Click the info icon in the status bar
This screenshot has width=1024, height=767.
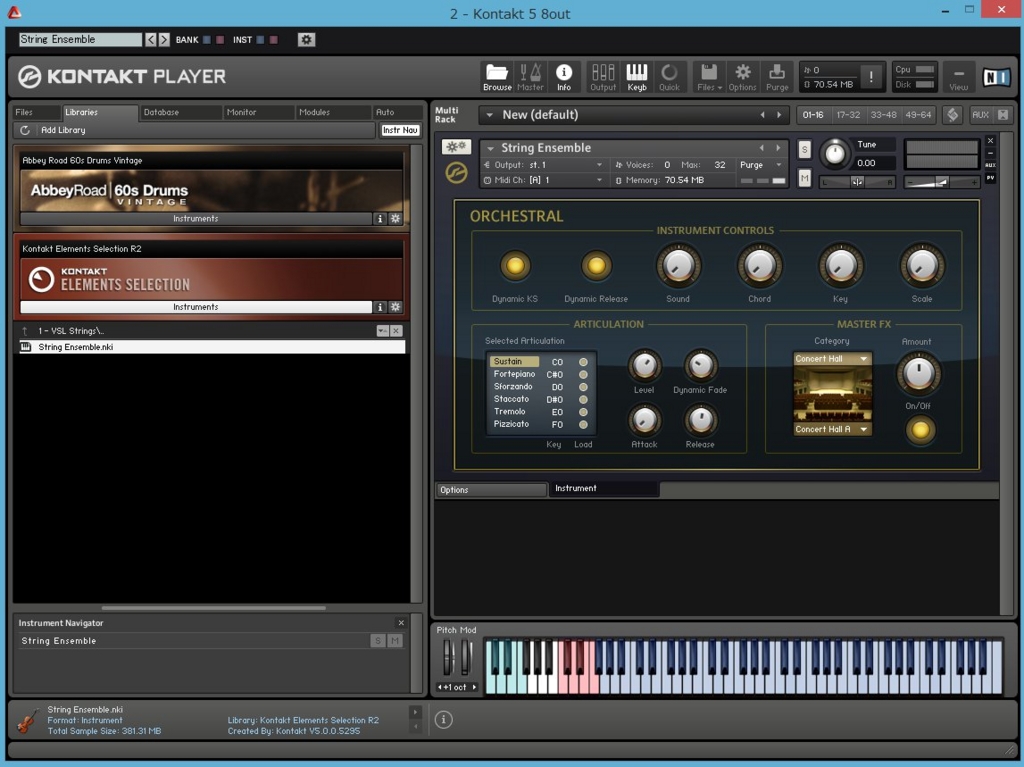point(443,719)
